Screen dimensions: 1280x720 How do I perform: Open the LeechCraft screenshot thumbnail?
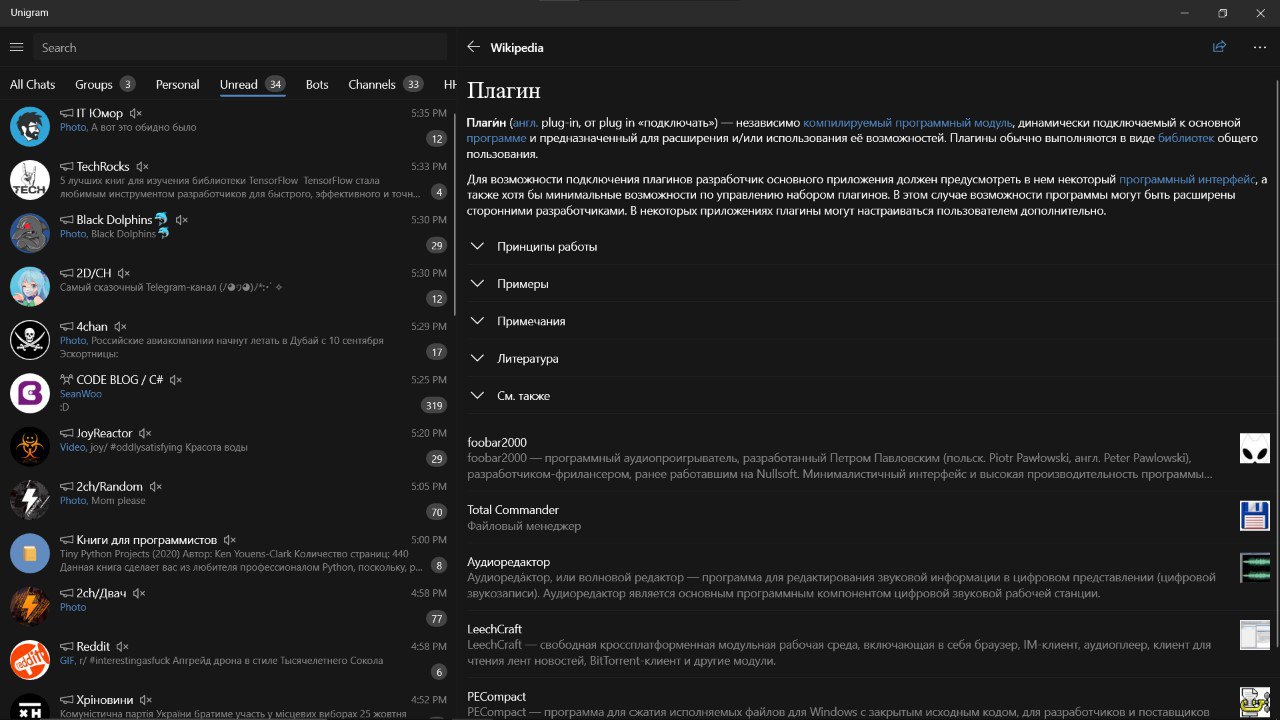point(1254,635)
